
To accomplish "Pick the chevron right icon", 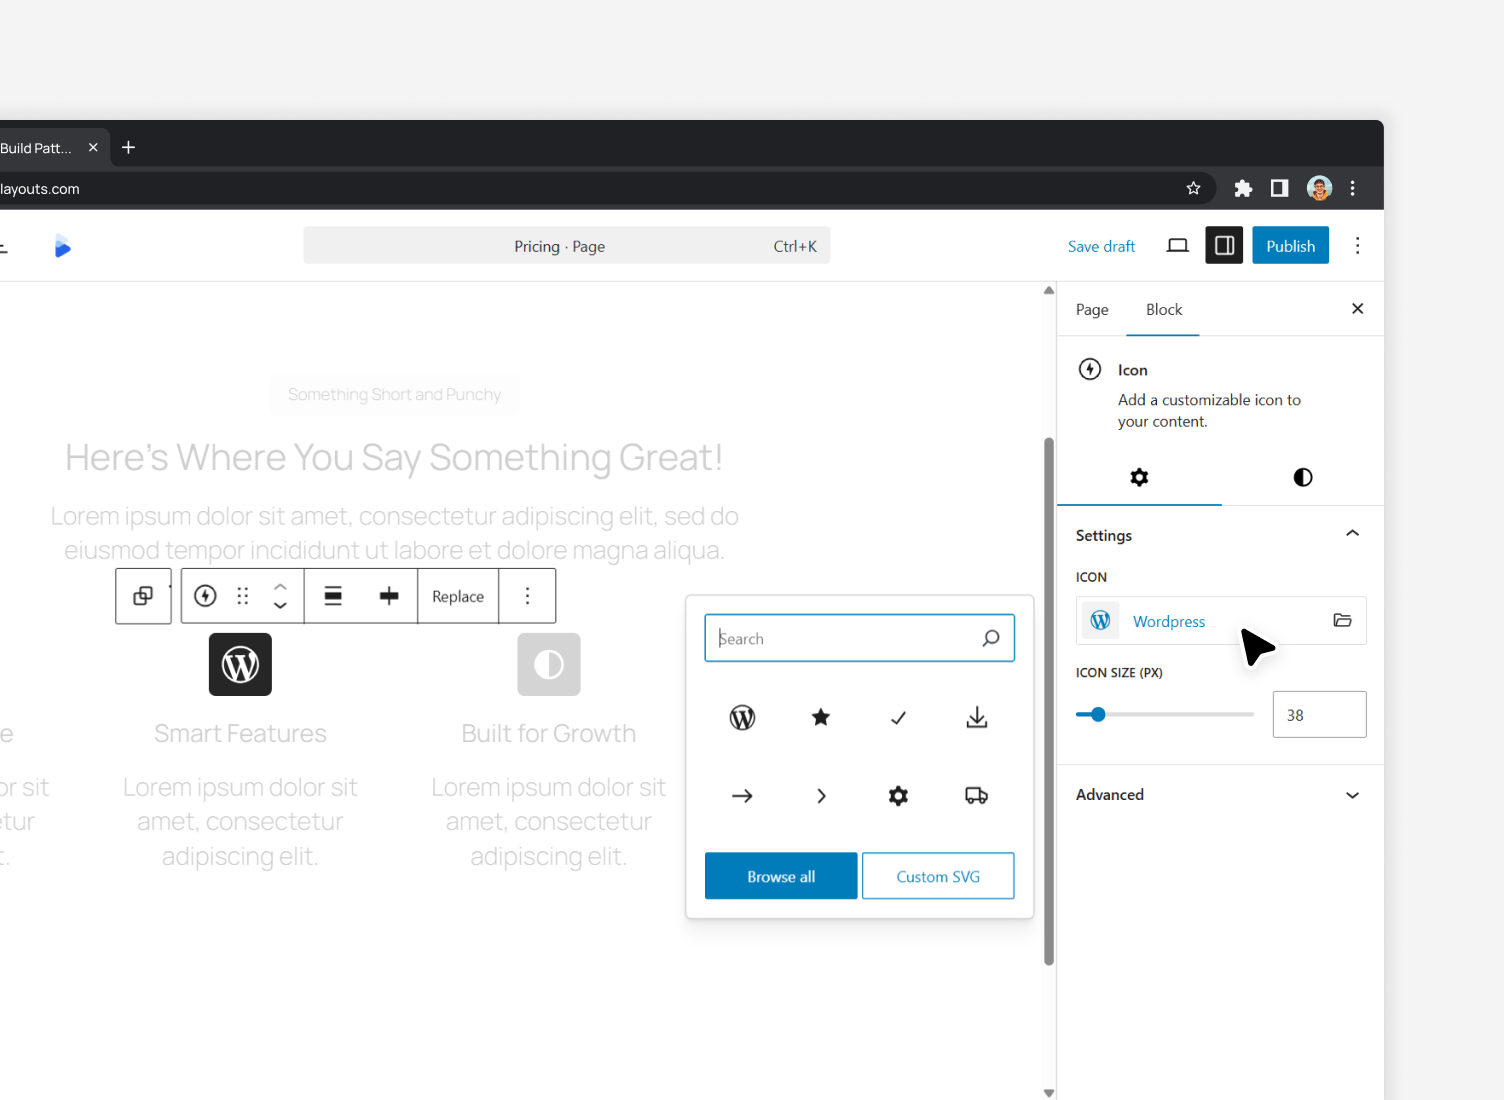I will click(821, 796).
